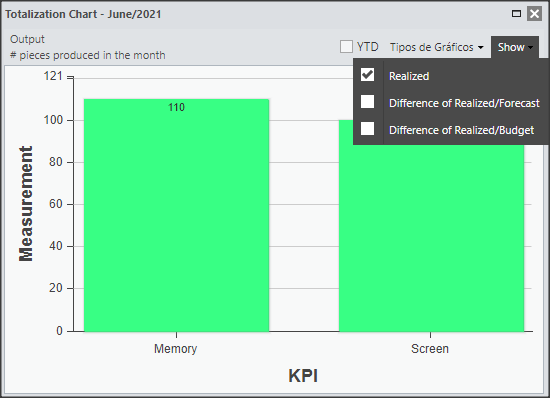Check Difference of Realized/Forecast box

coord(367,102)
